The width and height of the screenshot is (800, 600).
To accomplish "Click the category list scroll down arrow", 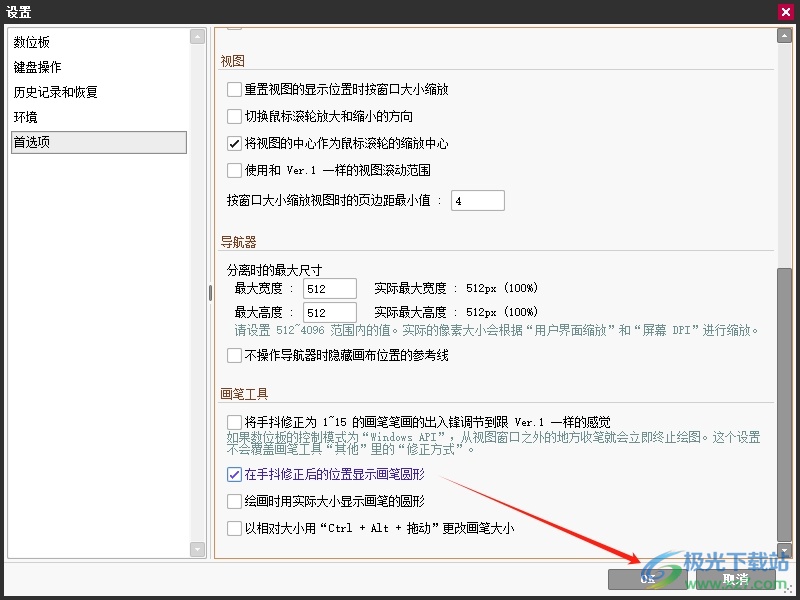I will pos(197,549).
